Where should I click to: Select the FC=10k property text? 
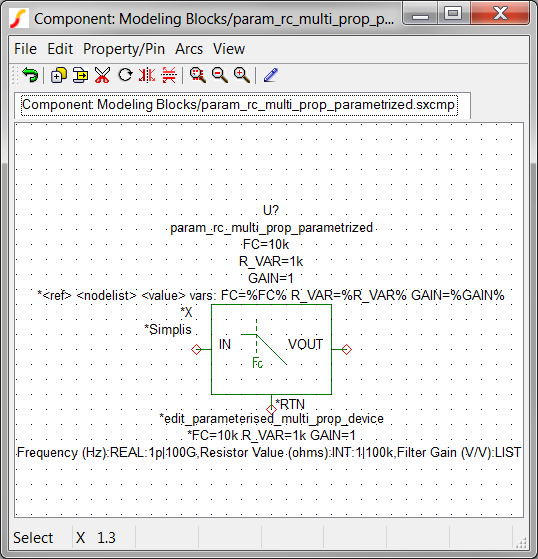click(266, 245)
